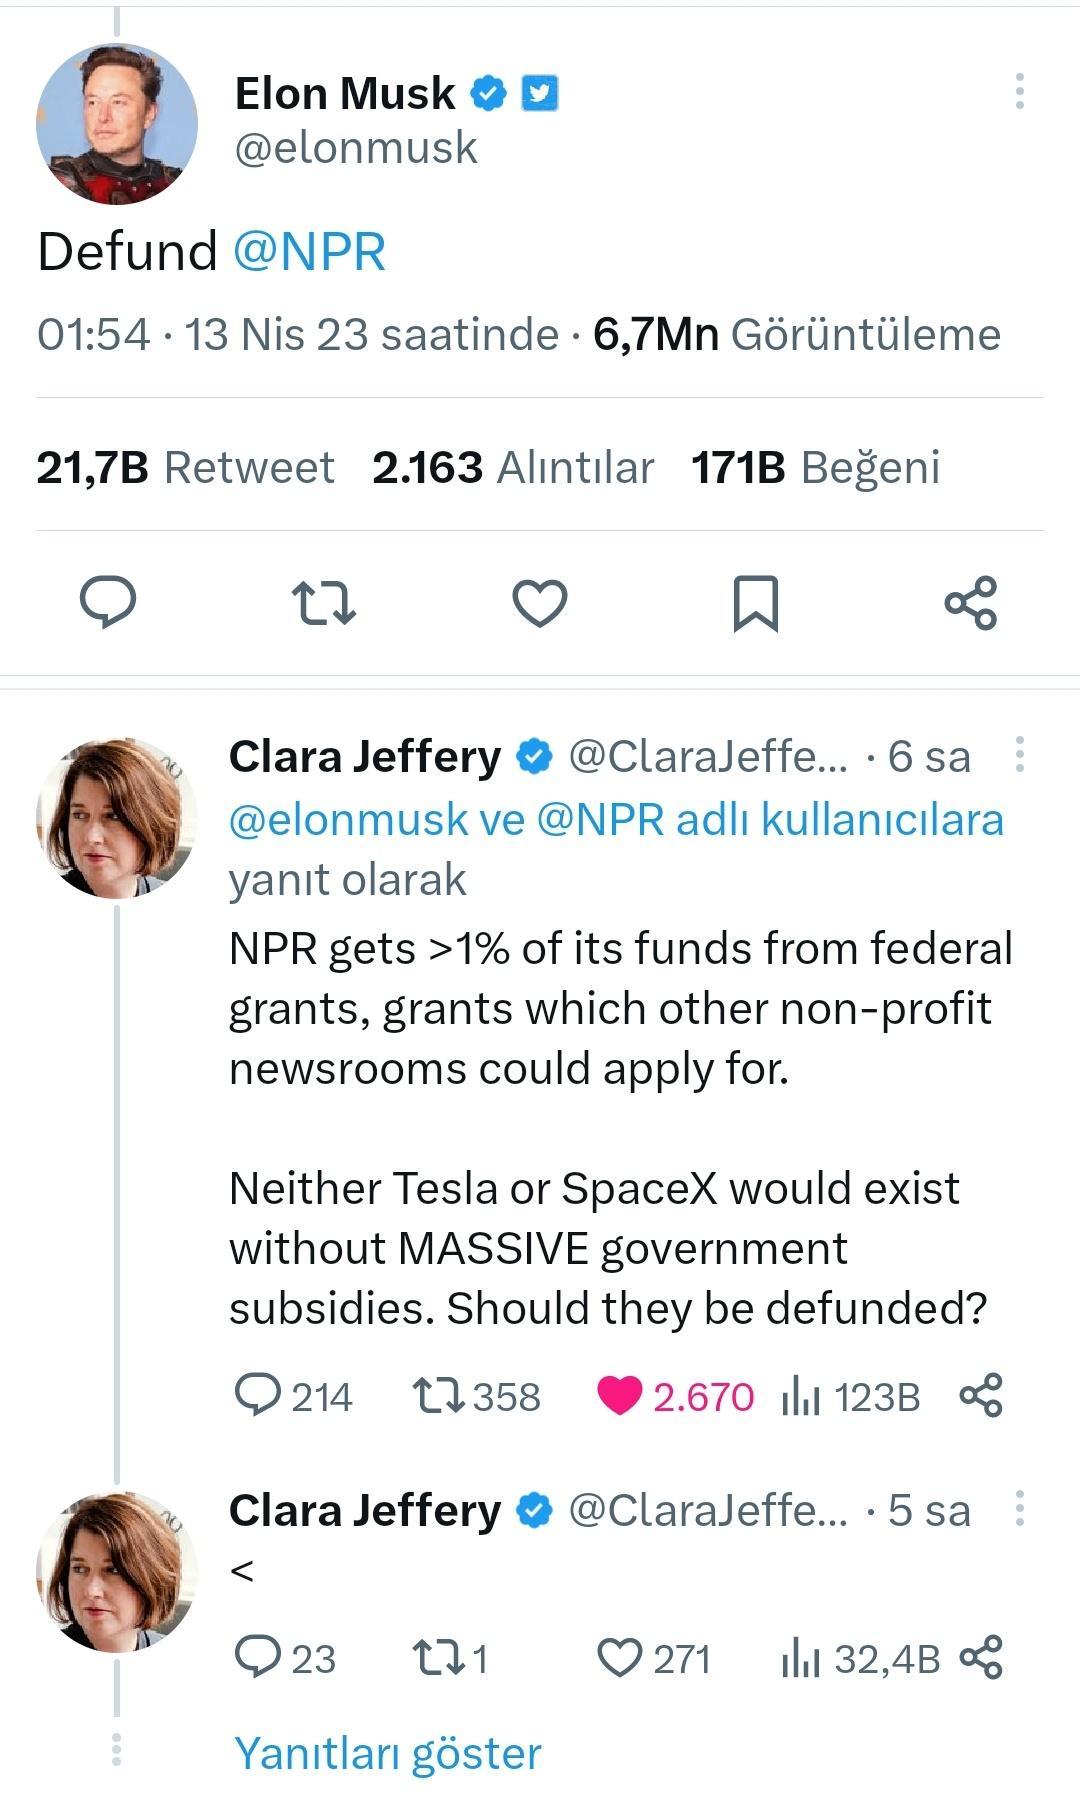Viewport: 1080px width, 1815px height.
Task: Like Elon Musk's tweet using the heart icon
Action: [539, 601]
